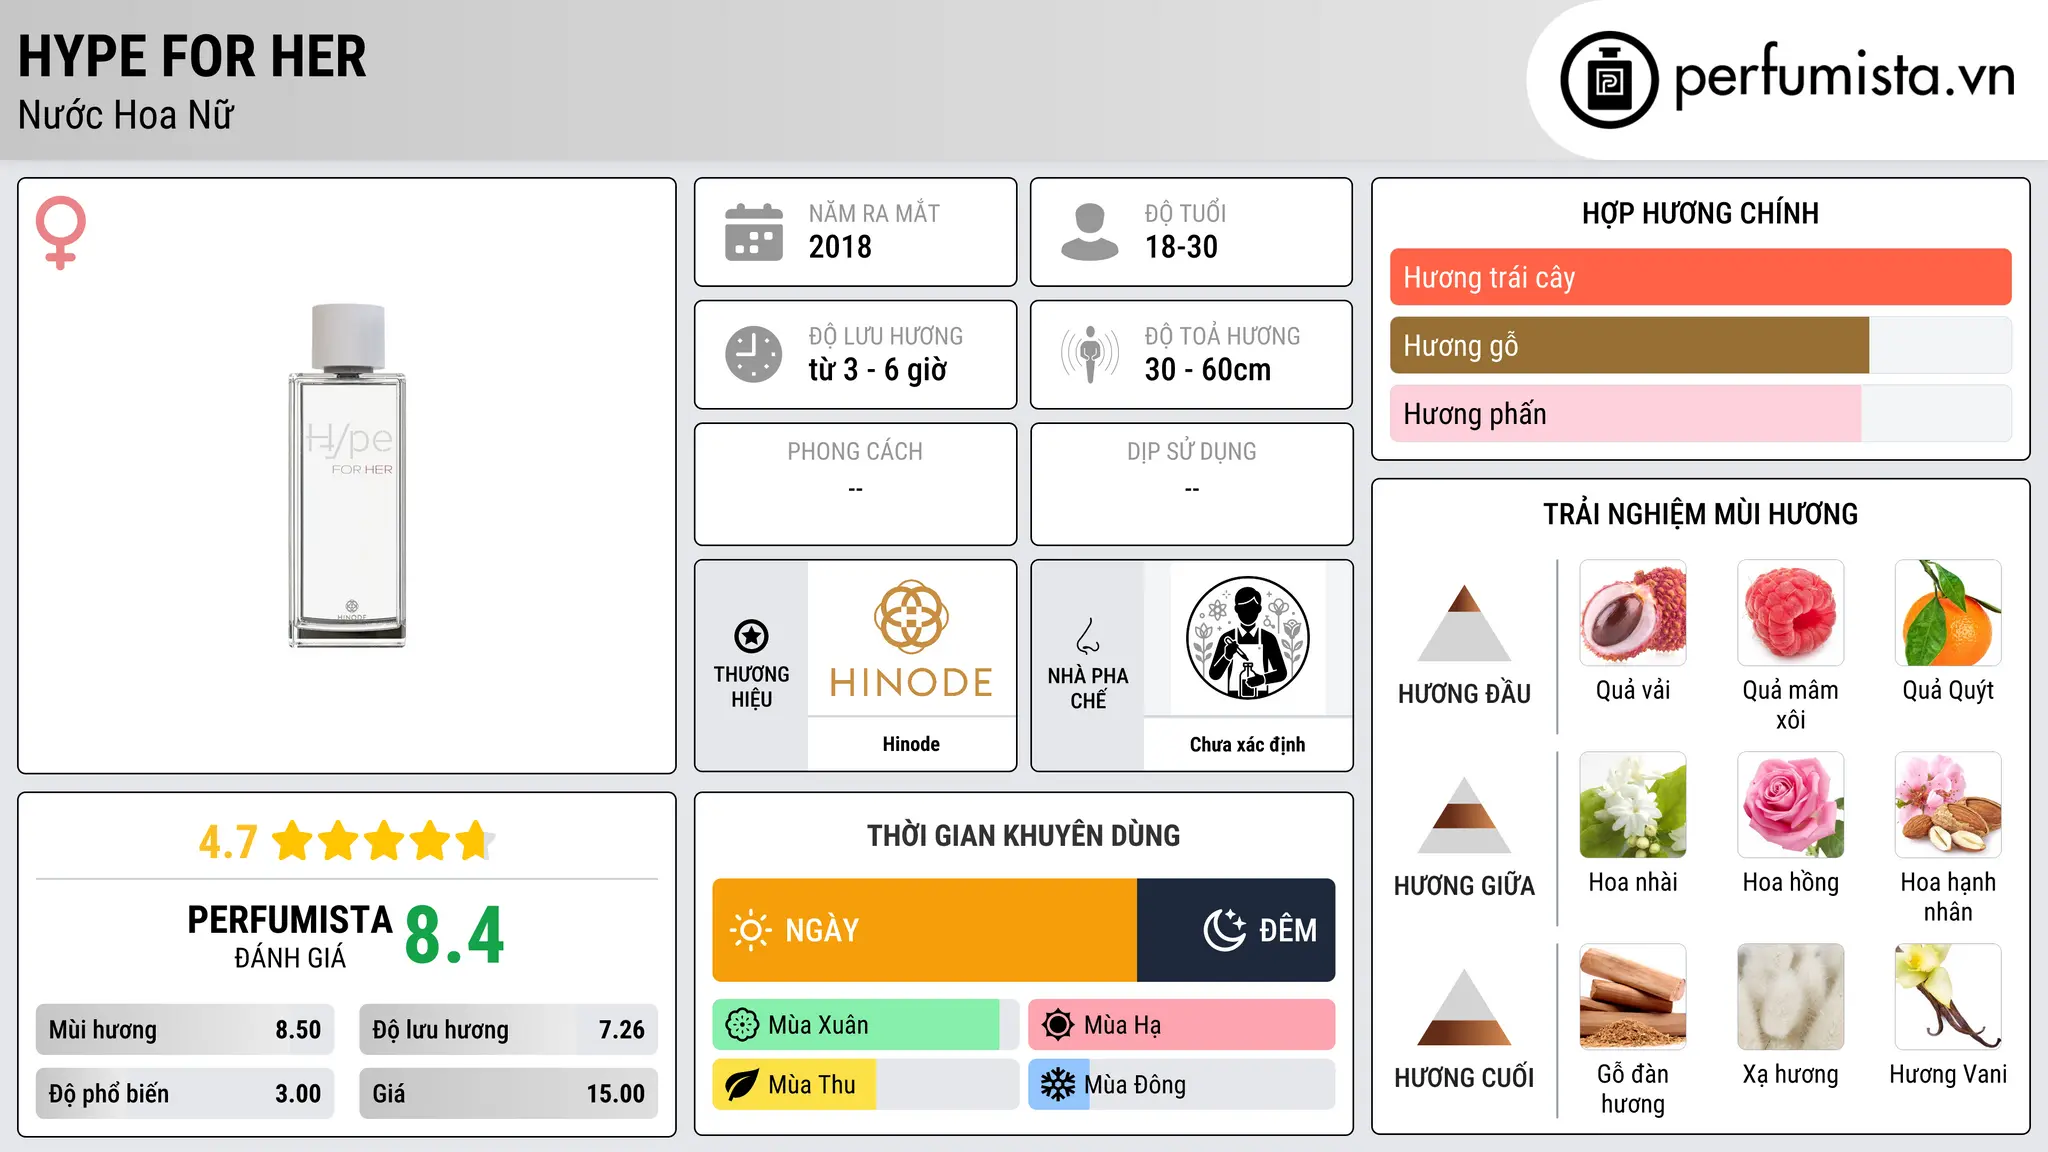Click the age range 18-30 value
Screen dimensions: 2048x1152
point(1181,247)
